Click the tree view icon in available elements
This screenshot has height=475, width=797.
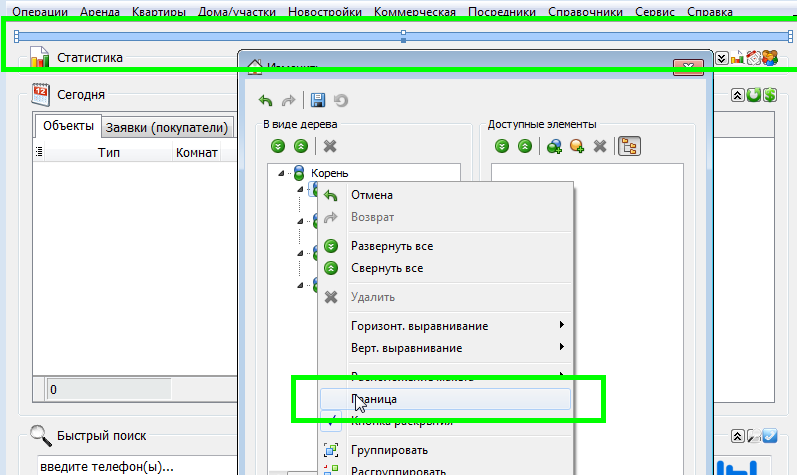[x=629, y=146]
